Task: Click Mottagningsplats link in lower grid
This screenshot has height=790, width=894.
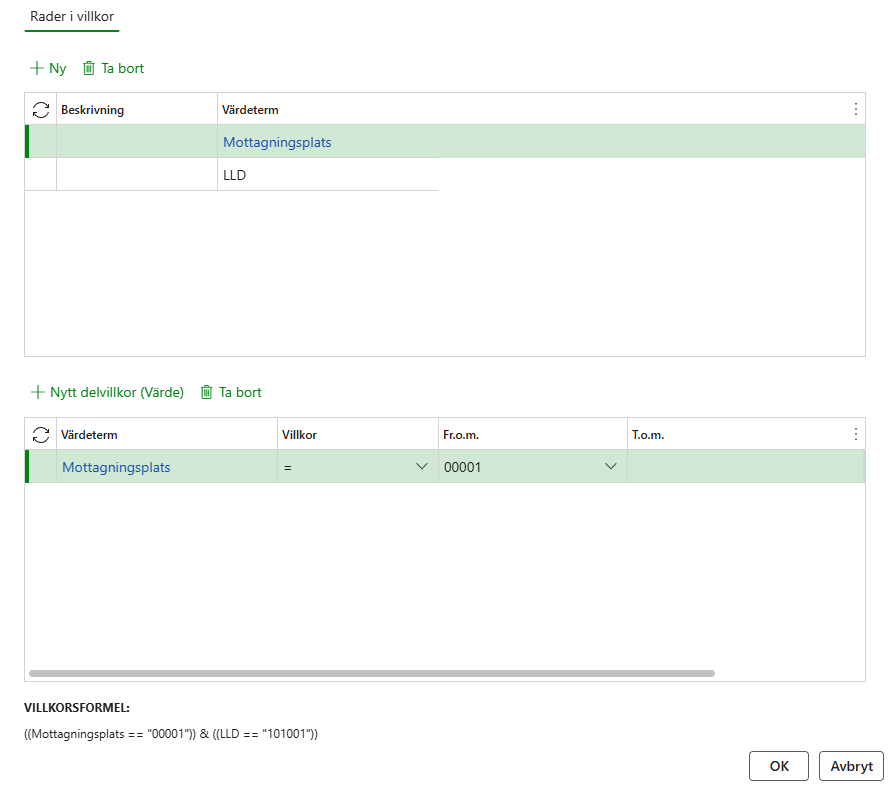Action: 116,467
